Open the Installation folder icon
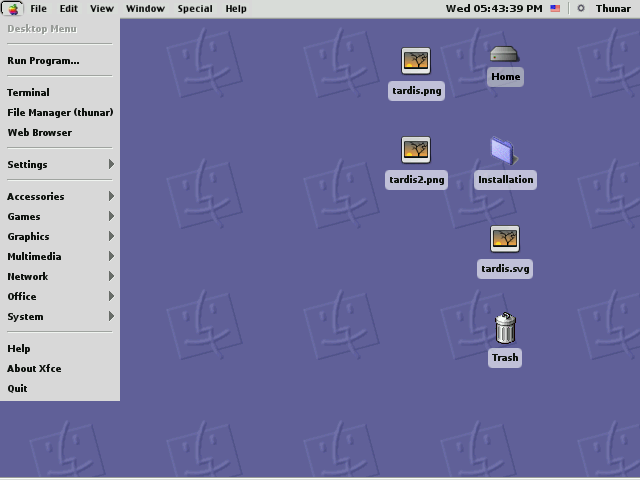 [x=505, y=151]
